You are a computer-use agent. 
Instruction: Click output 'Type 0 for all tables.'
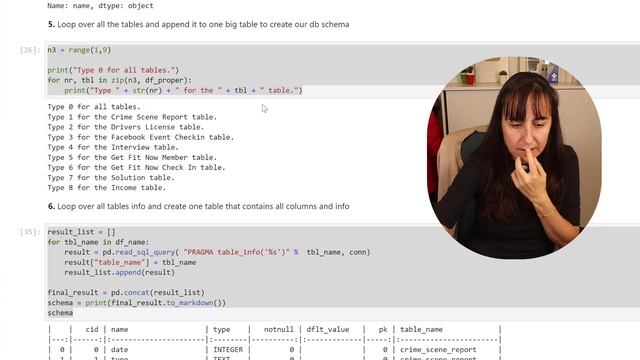(x=94, y=107)
